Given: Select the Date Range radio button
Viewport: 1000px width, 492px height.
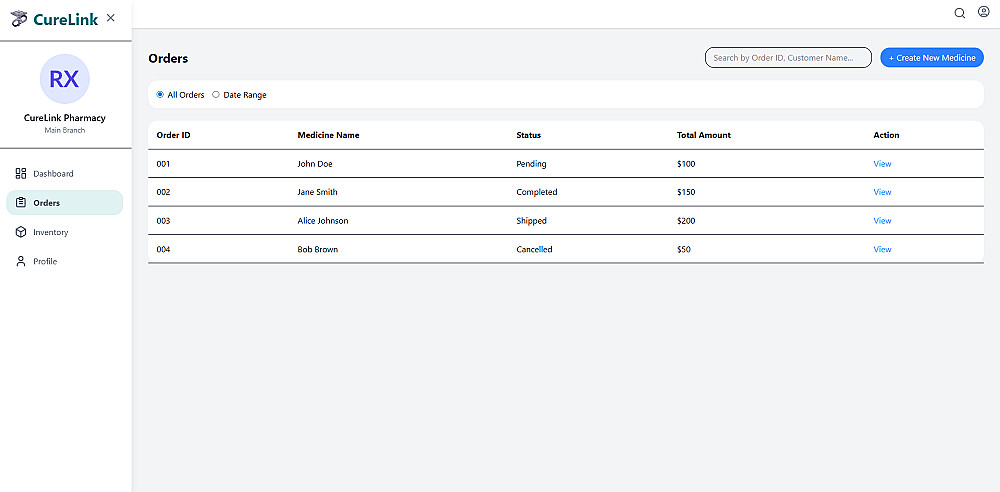Looking at the screenshot, I should coord(216,95).
